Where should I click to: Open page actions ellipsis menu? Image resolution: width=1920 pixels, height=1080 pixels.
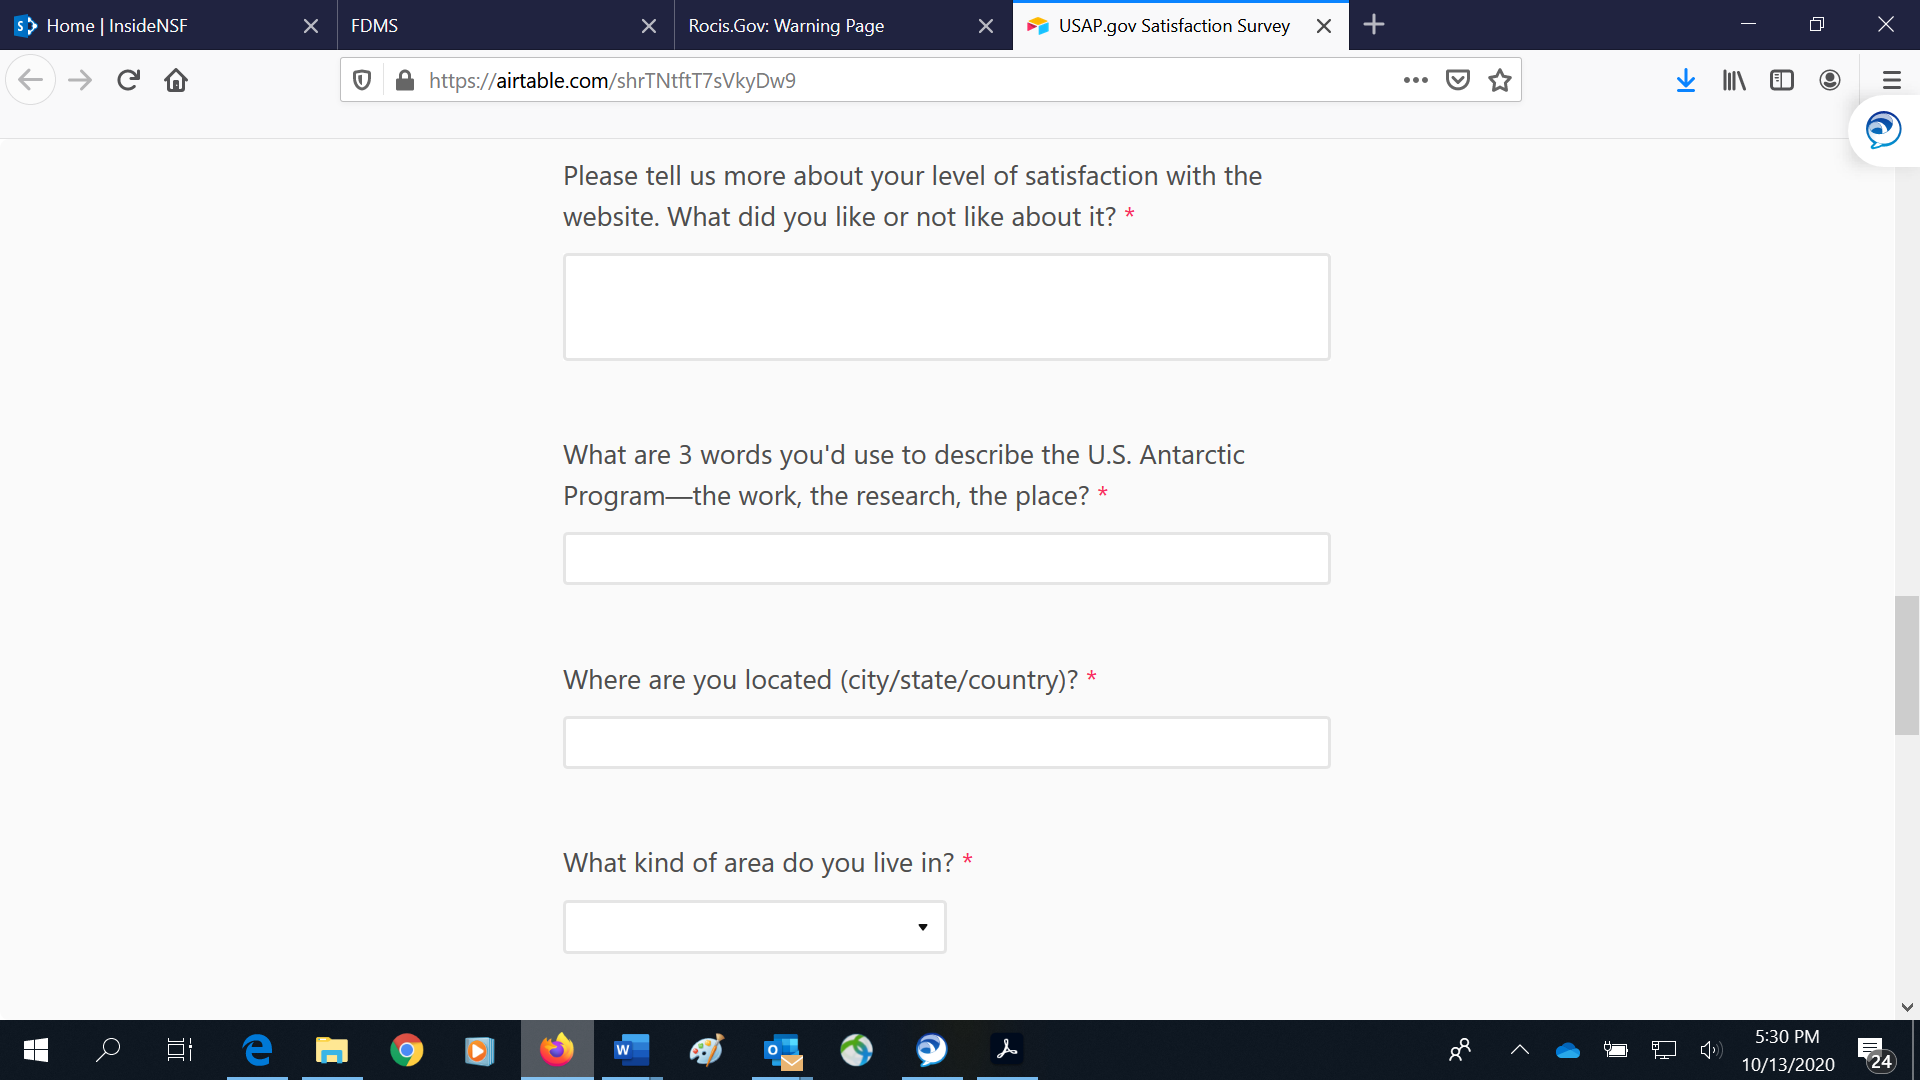click(1415, 80)
